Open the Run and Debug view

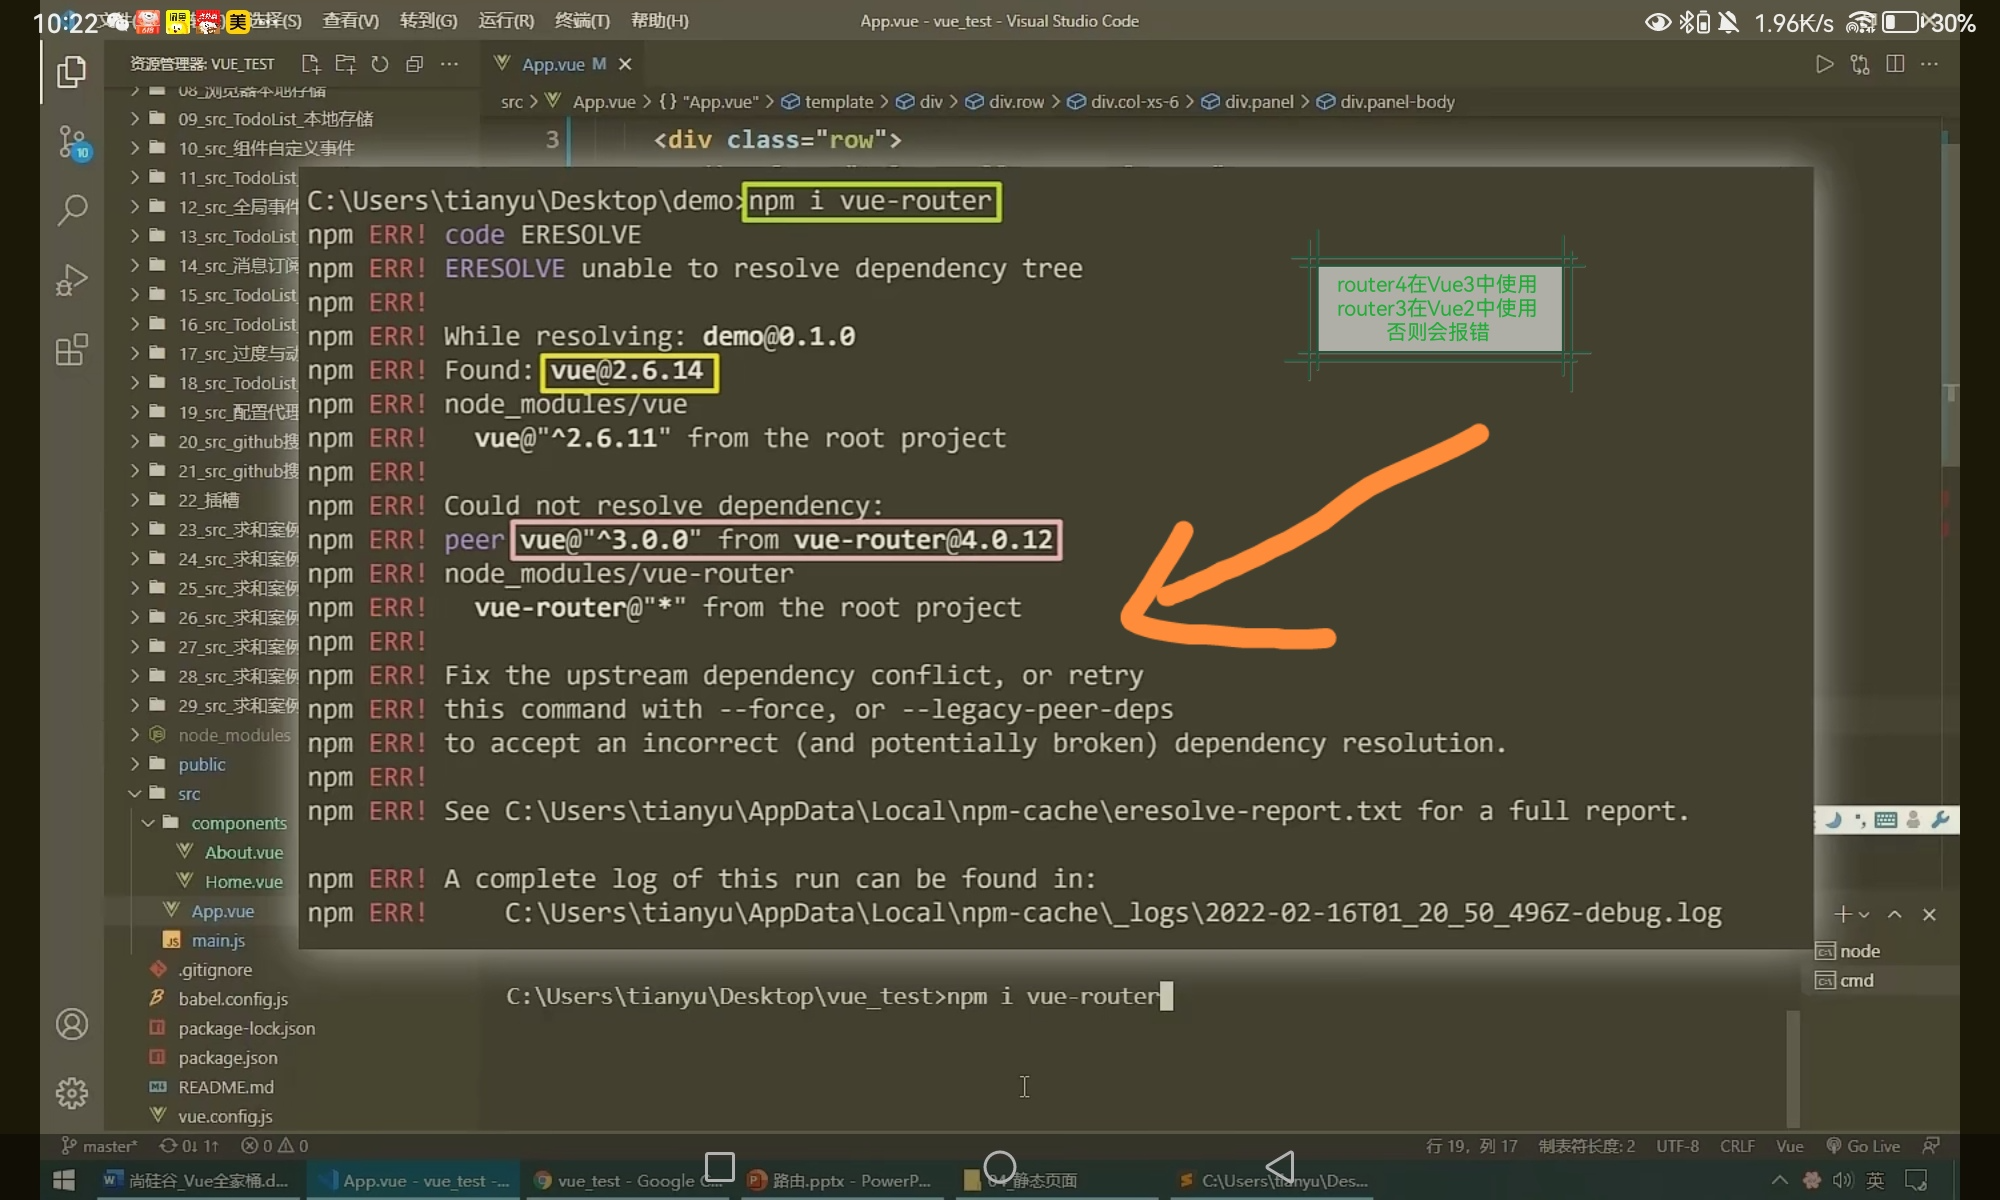pos(72,280)
